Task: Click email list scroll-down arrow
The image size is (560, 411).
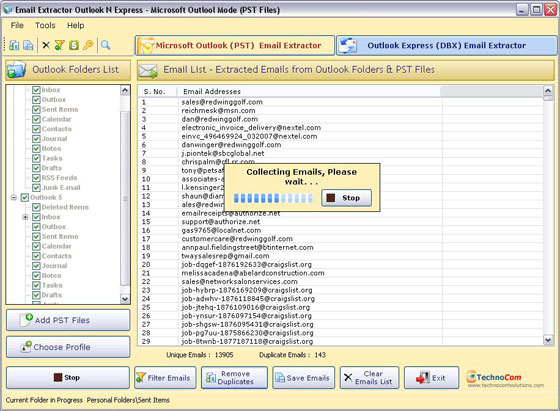Action: pos(548,340)
